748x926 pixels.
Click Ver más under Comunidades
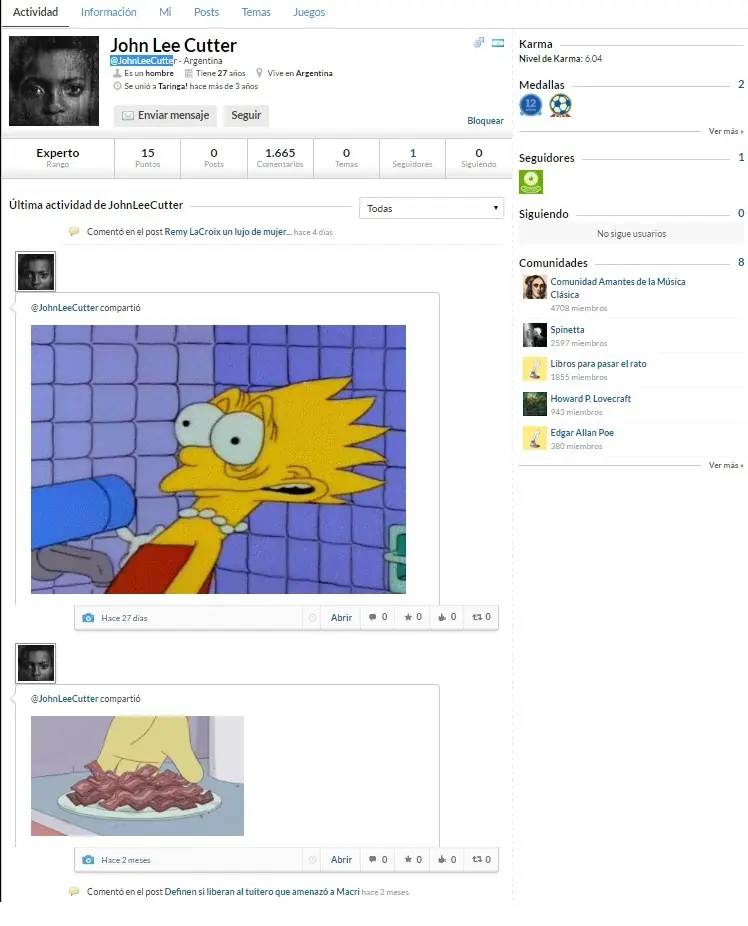point(726,465)
